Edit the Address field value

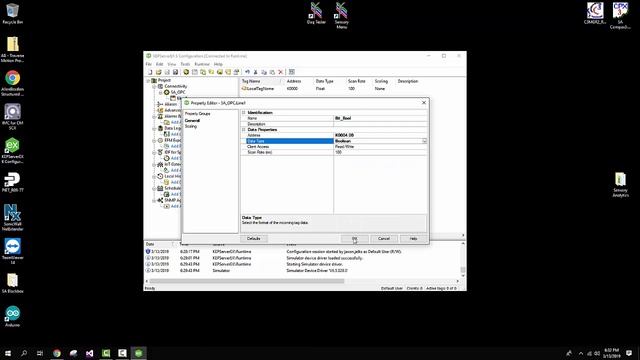point(380,135)
